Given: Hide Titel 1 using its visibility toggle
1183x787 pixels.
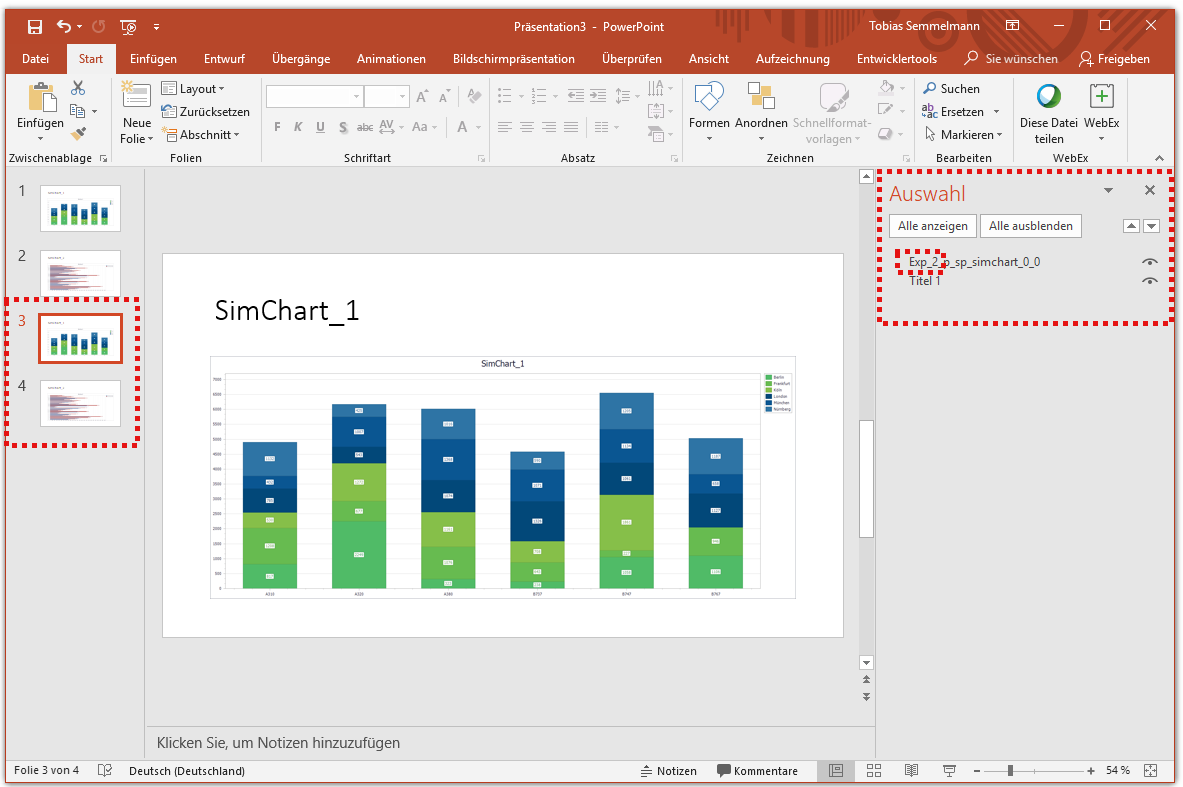Looking at the screenshot, I should point(1149,280).
